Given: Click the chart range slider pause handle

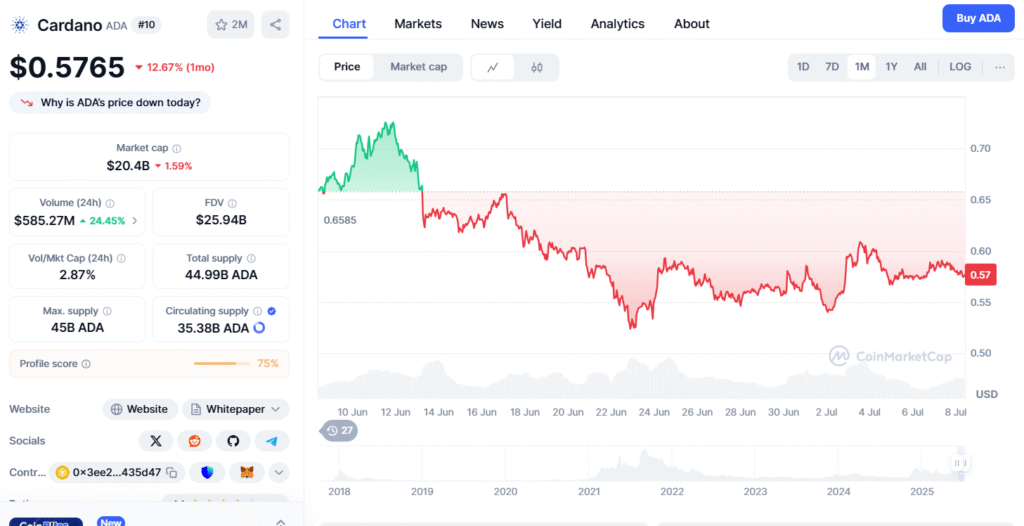Looking at the screenshot, I should (960, 463).
